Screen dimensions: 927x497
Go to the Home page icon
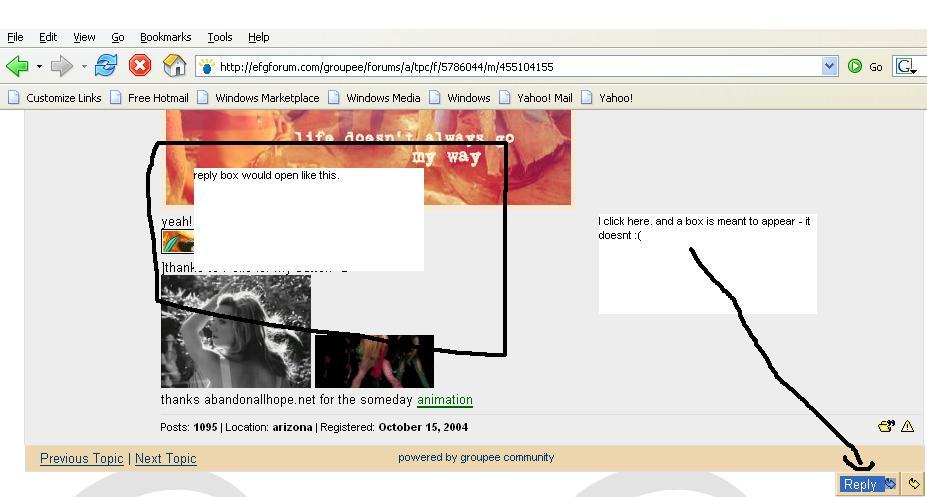(x=174, y=67)
